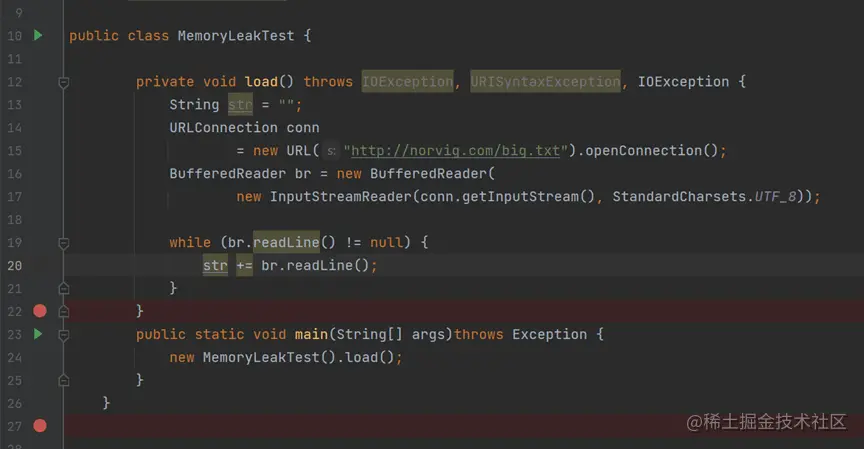The width and height of the screenshot is (864, 449).
Task: Click getInputStream() call on line 17
Action: coord(528,196)
